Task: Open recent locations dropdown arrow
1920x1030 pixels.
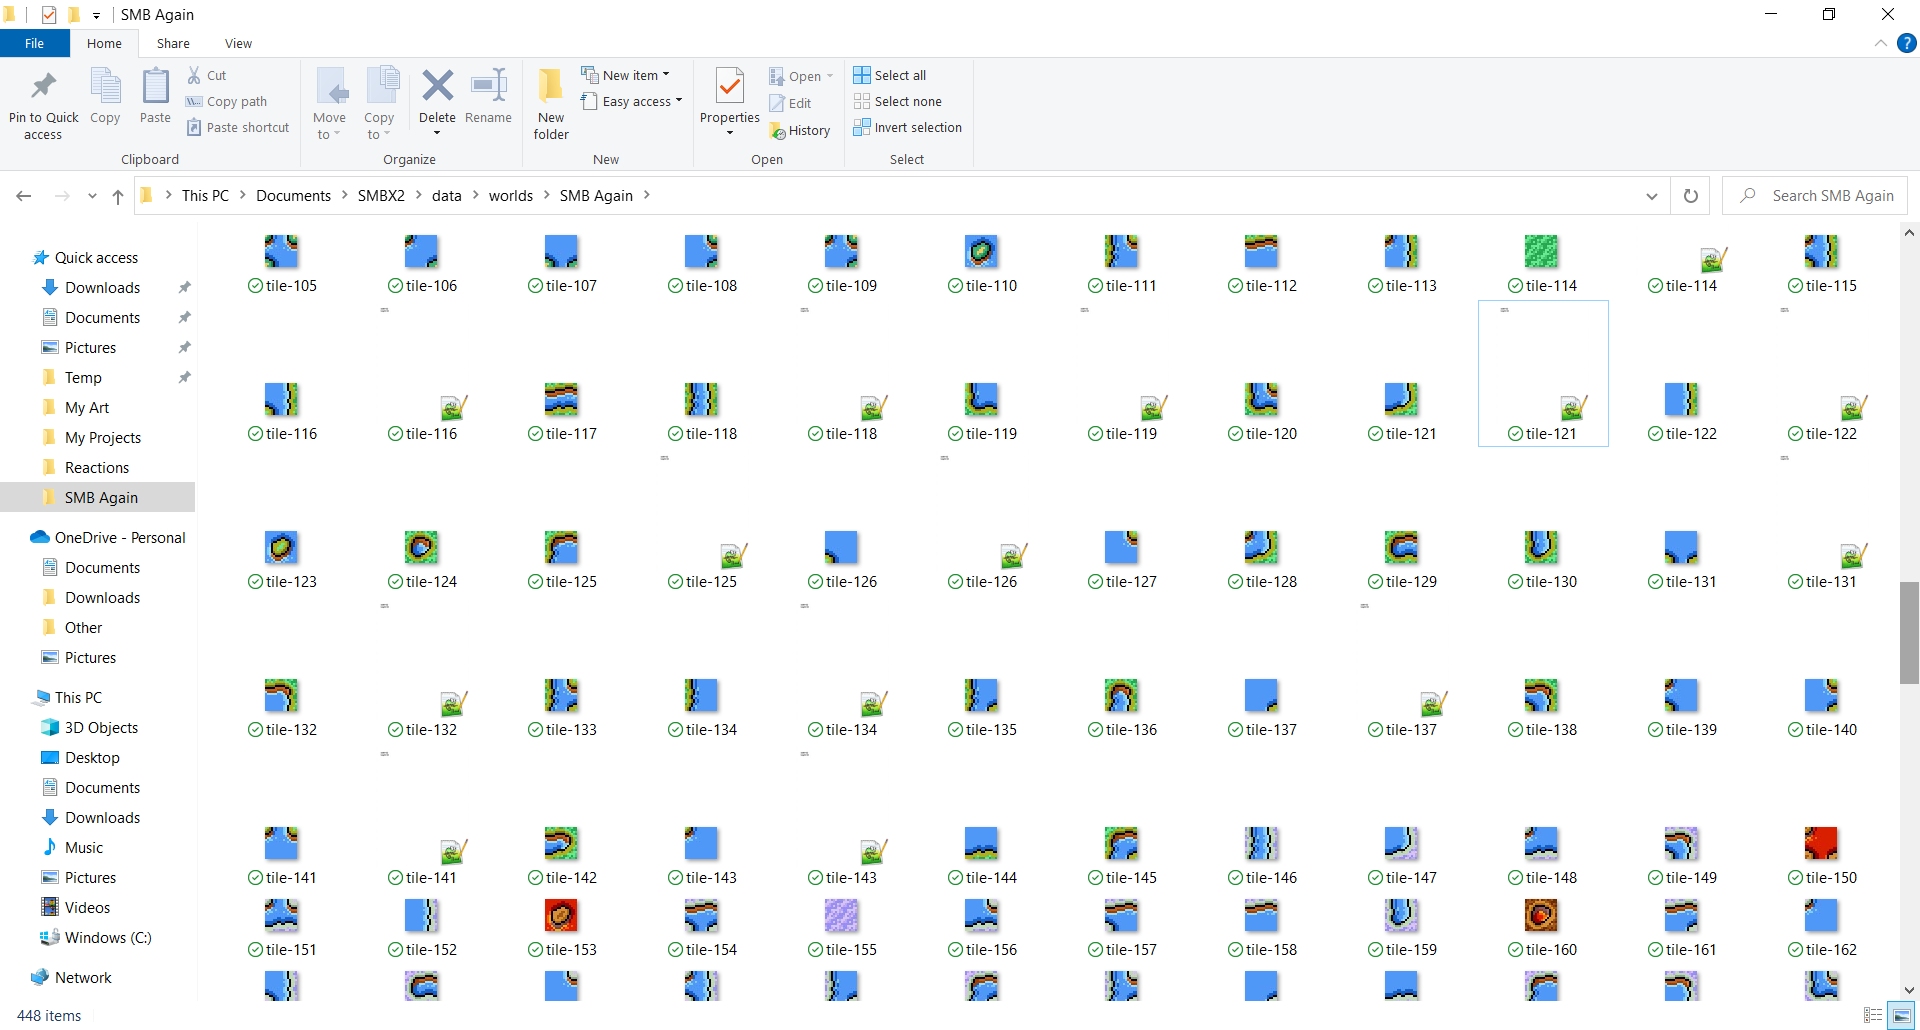Action: tap(92, 196)
